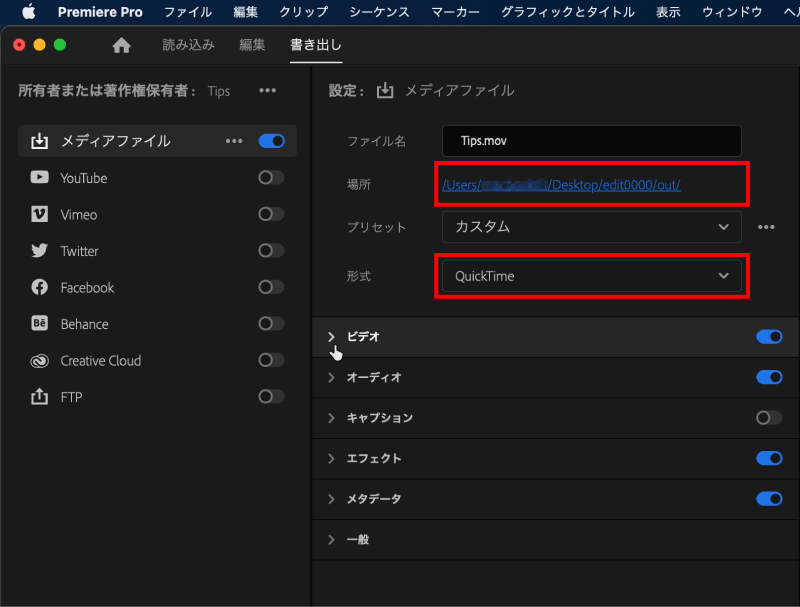Viewport: 800px width, 607px height.
Task: Open the プリセット dropdown showing カスタム
Action: (591, 227)
